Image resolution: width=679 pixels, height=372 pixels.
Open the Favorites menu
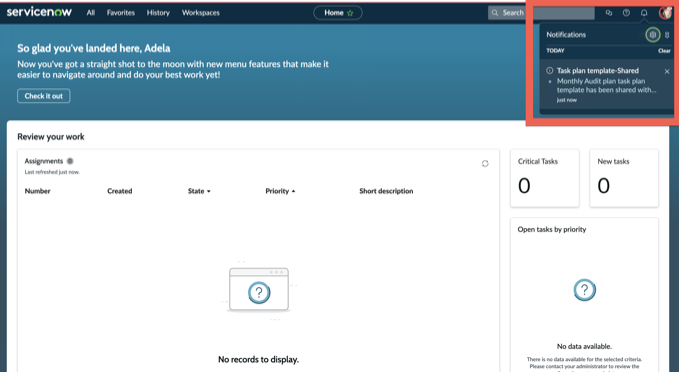click(x=121, y=13)
